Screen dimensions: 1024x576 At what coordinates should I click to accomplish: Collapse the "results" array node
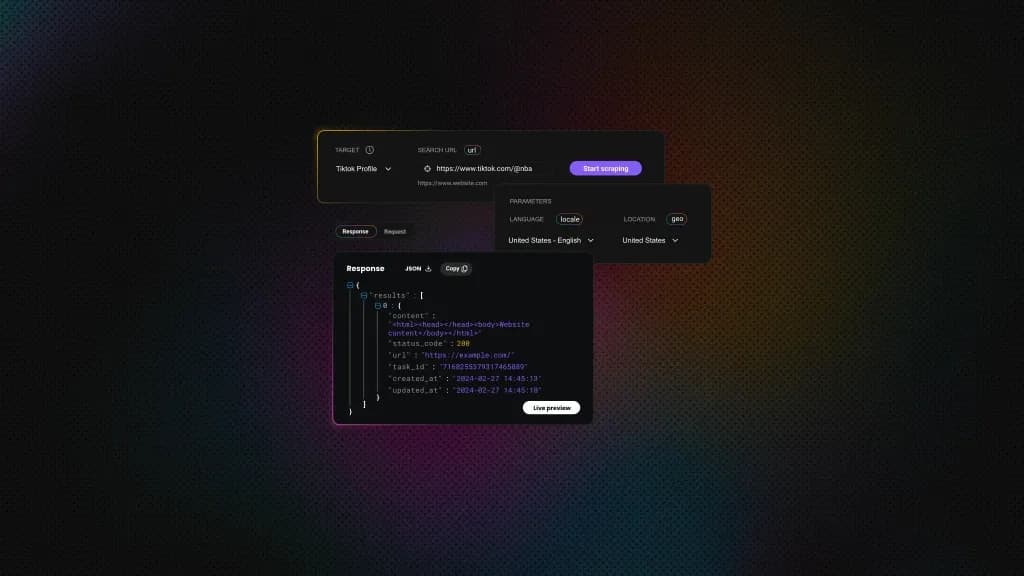click(x=364, y=296)
